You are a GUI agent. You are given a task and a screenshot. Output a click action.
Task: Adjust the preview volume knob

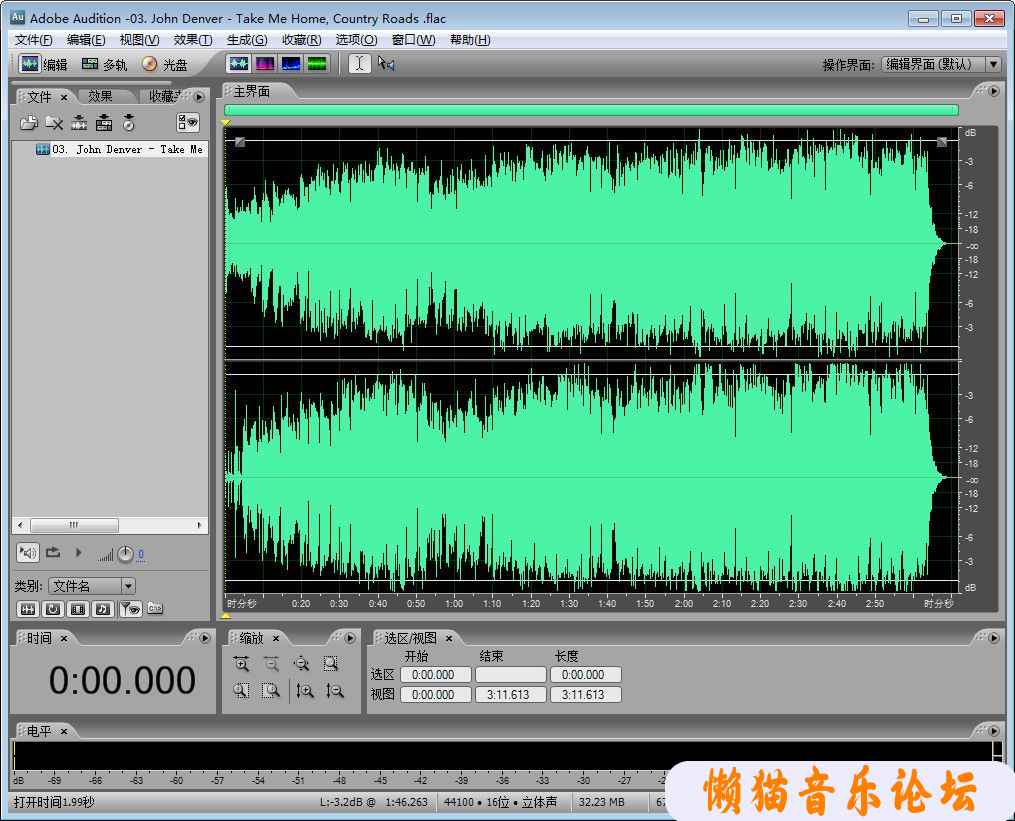pyautogui.click(x=126, y=554)
